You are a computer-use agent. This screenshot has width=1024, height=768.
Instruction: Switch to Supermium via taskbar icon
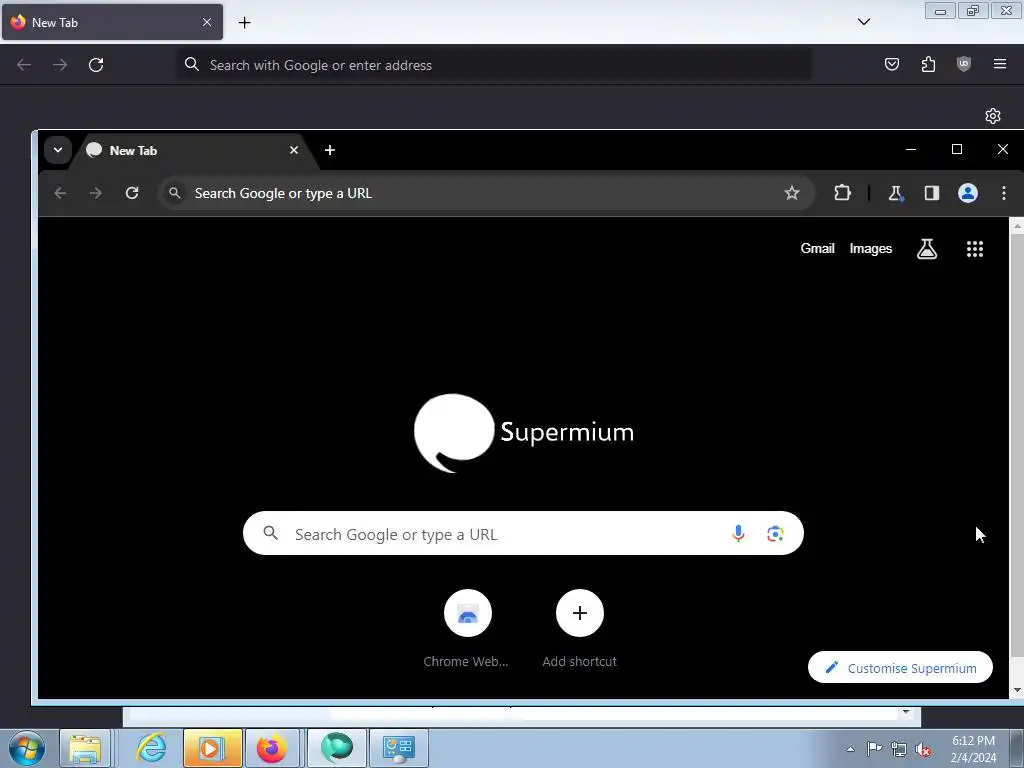337,748
